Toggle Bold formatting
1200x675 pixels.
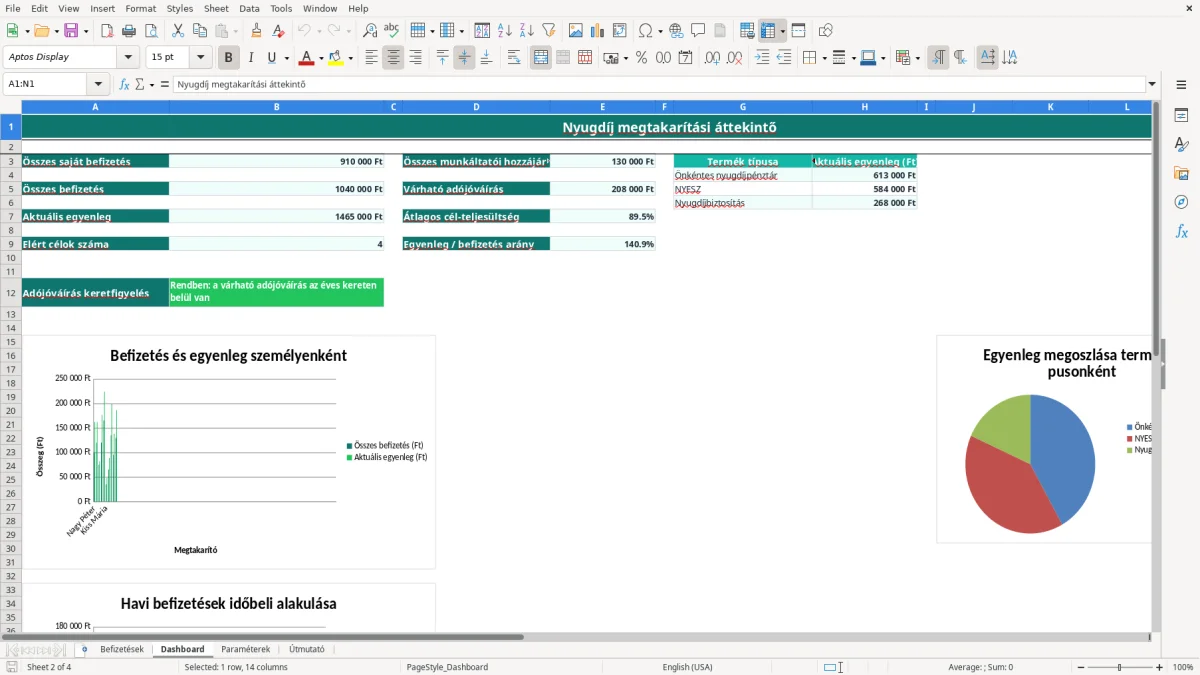229,58
